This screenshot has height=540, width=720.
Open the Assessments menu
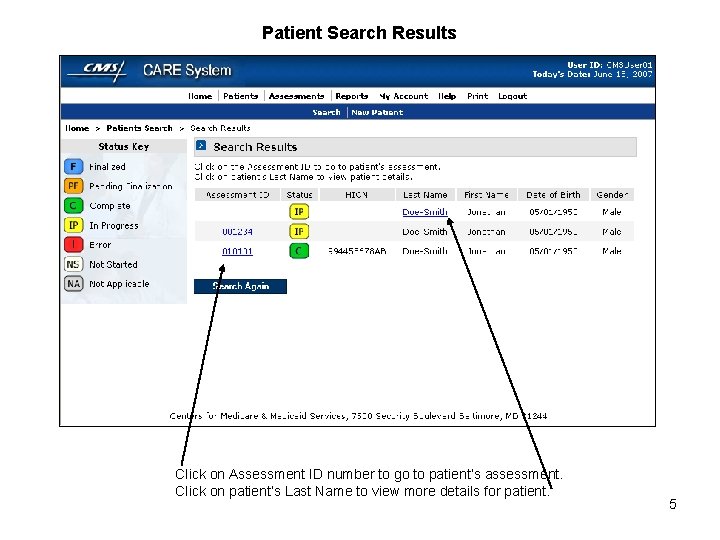click(x=296, y=96)
